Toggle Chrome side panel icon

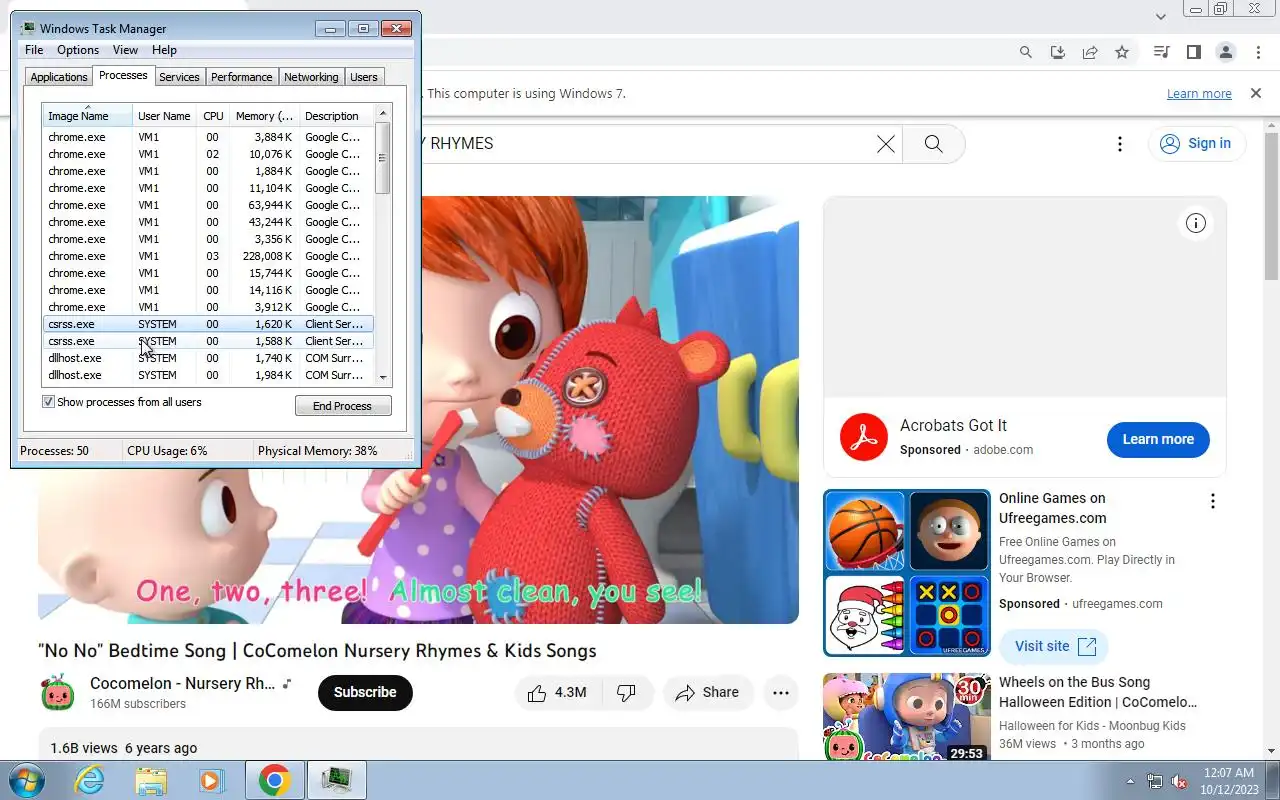pyautogui.click(x=1193, y=52)
